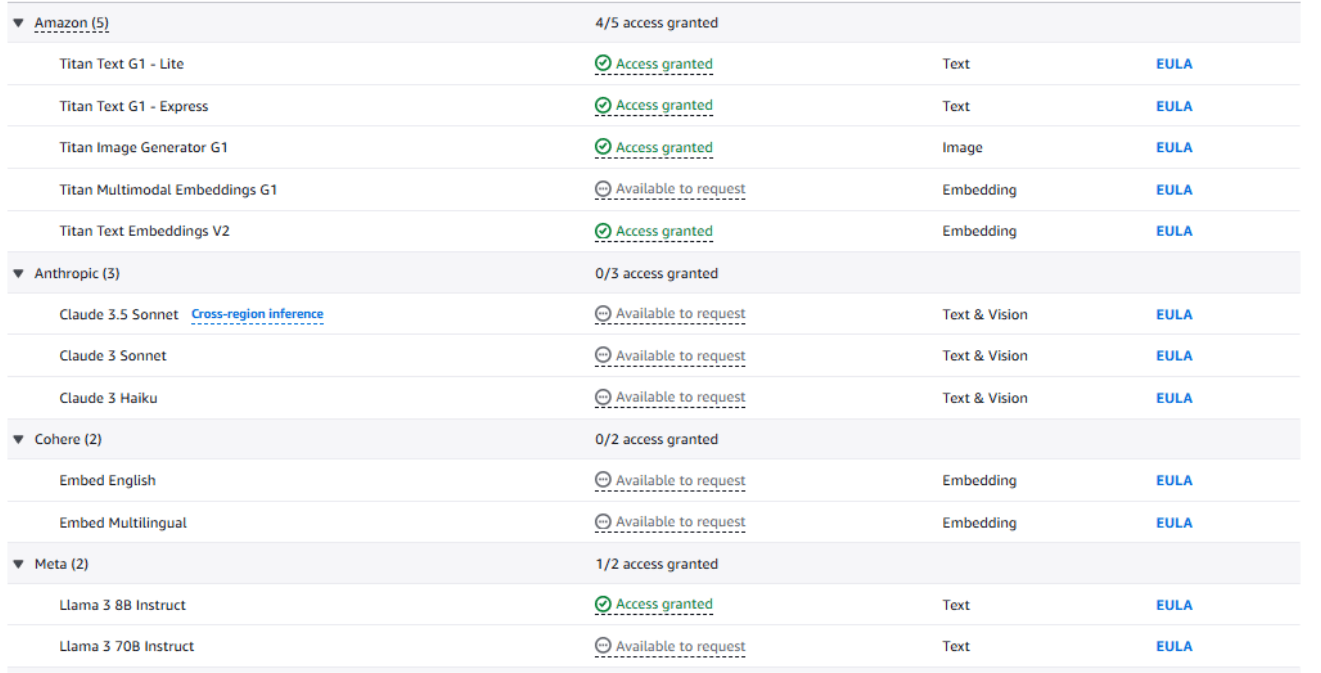Click ellipsis status icon for Llama 3 70B Instruct
This screenshot has height=673, width=1321.
click(x=603, y=647)
